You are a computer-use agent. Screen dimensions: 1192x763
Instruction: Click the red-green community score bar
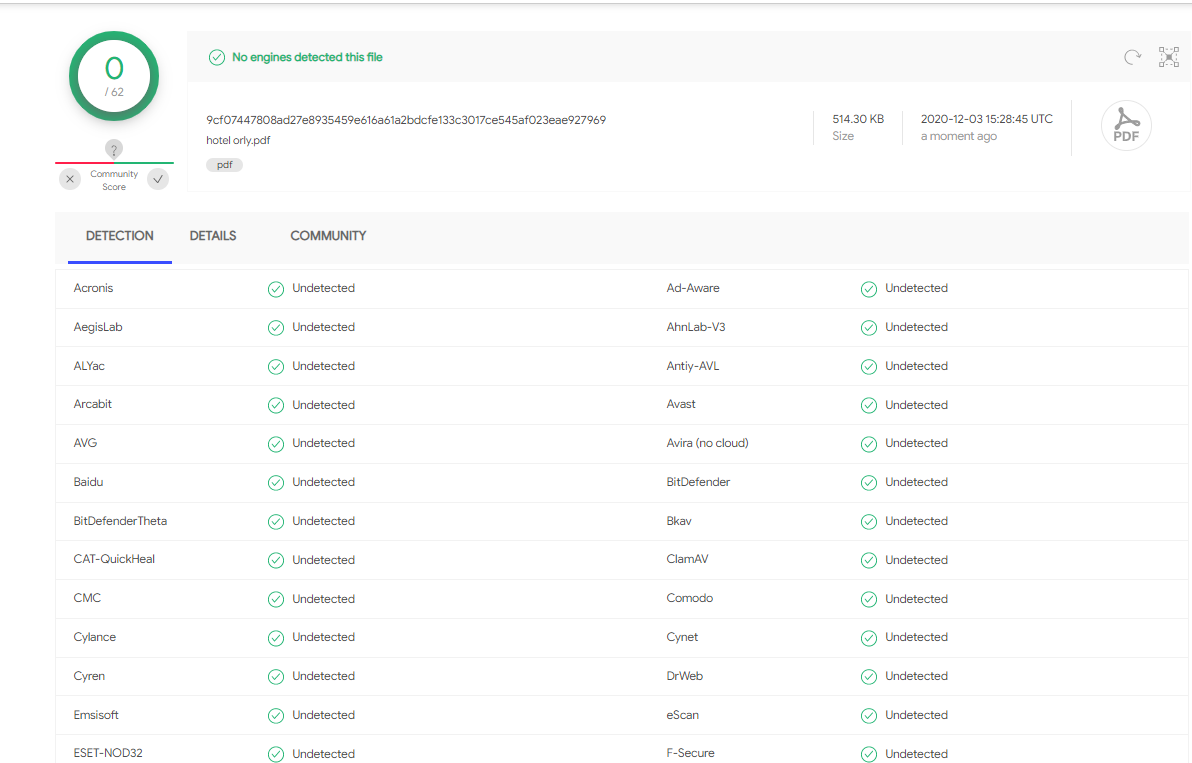(x=114, y=162)
